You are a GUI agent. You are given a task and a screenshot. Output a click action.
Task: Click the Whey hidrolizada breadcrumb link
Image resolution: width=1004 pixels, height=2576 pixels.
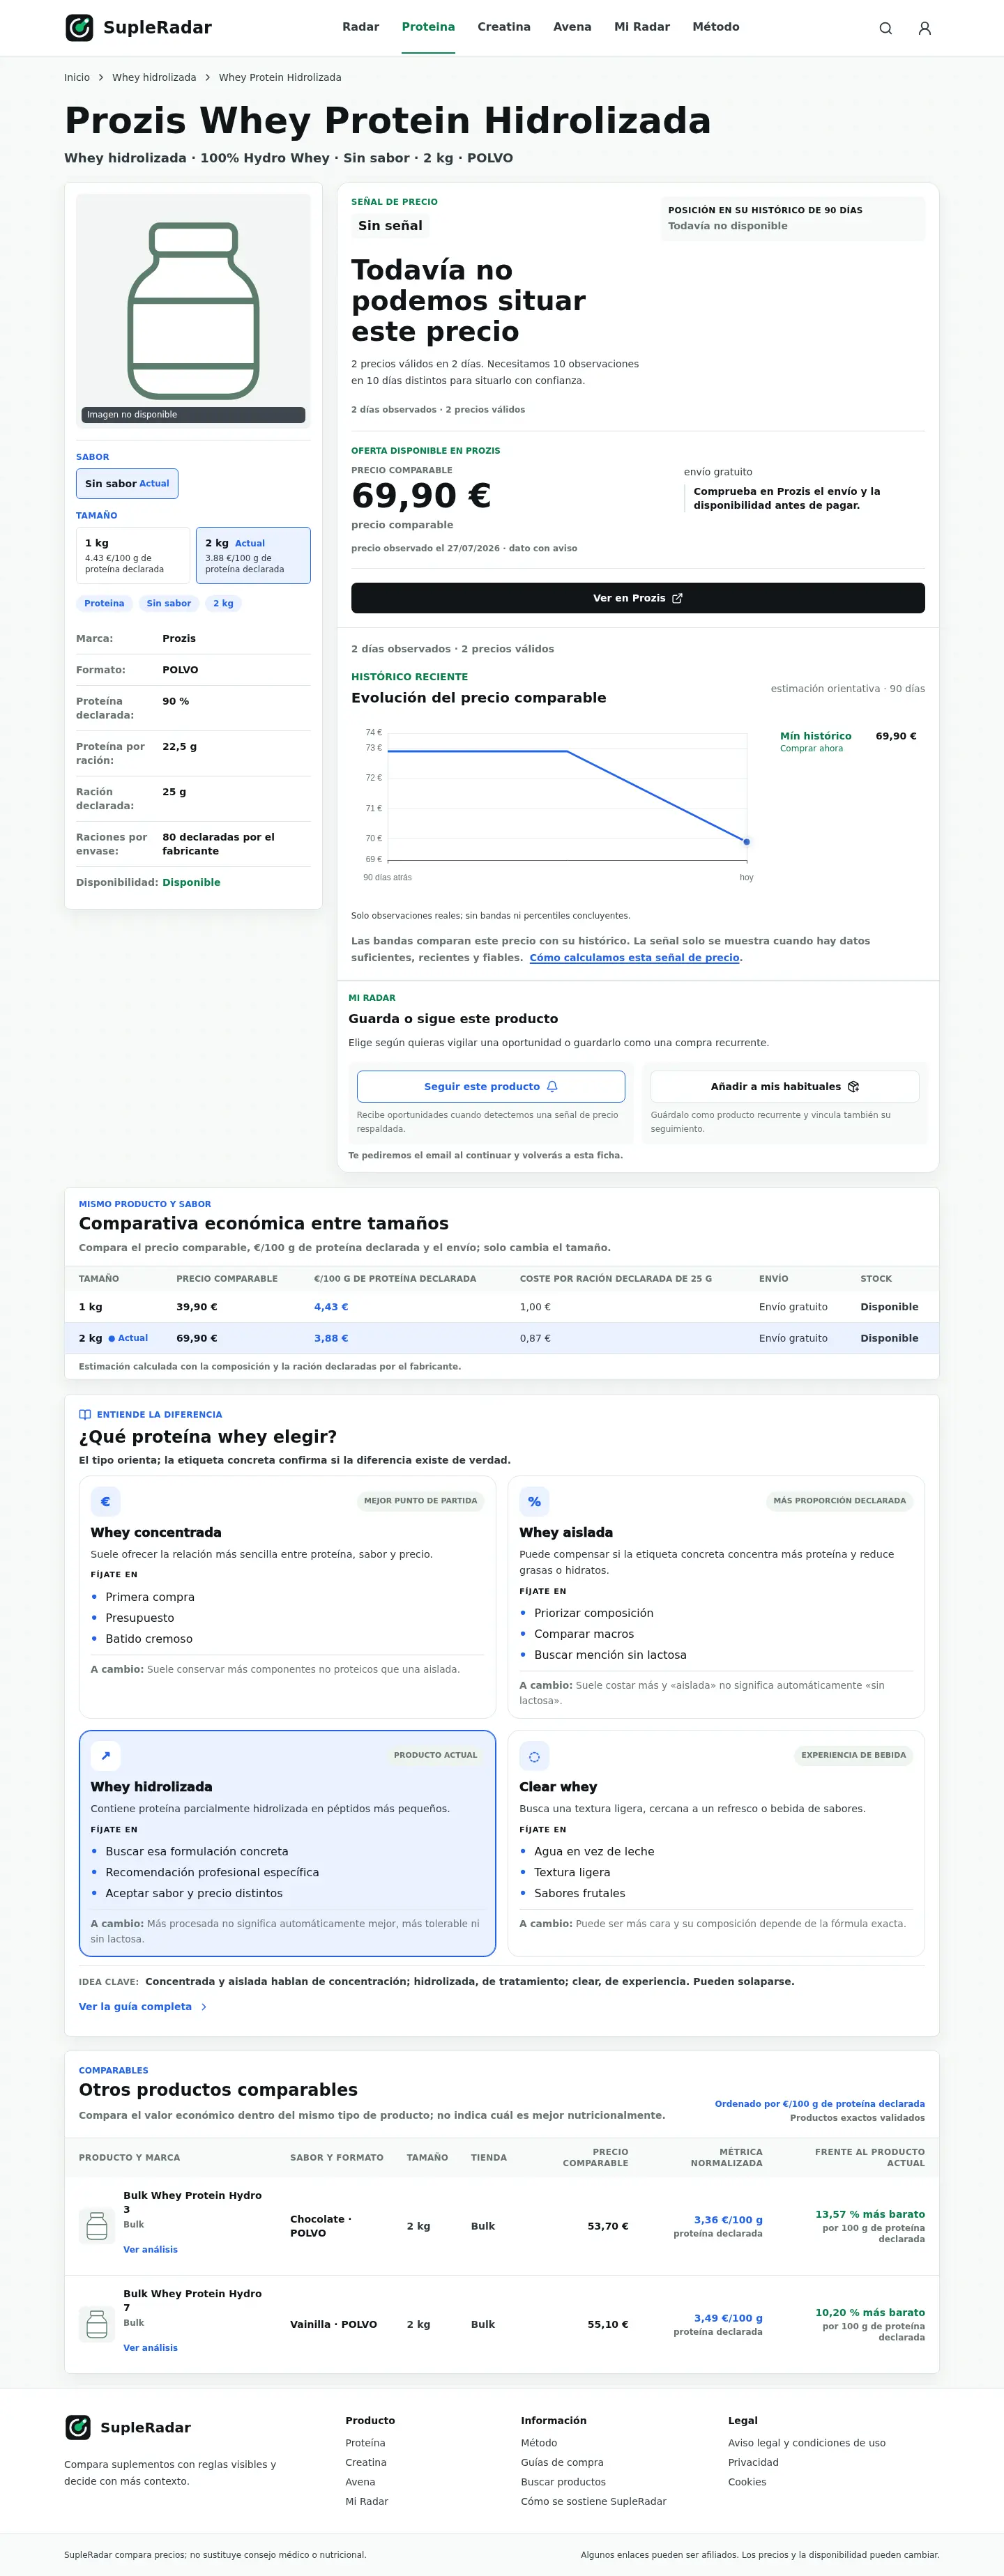[x=154, y=77]
